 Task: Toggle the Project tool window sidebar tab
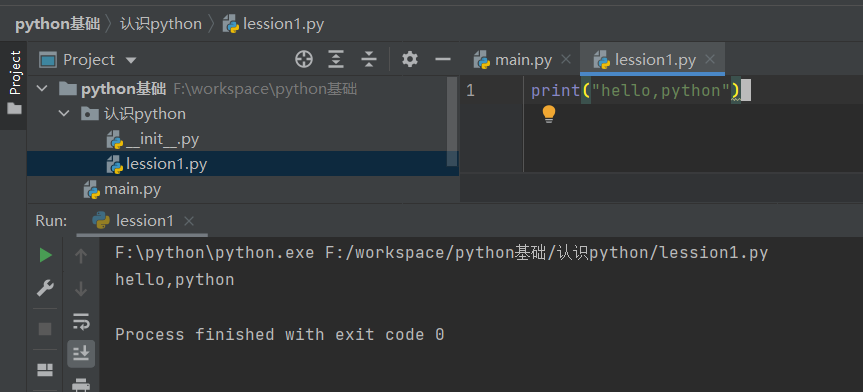14,83
